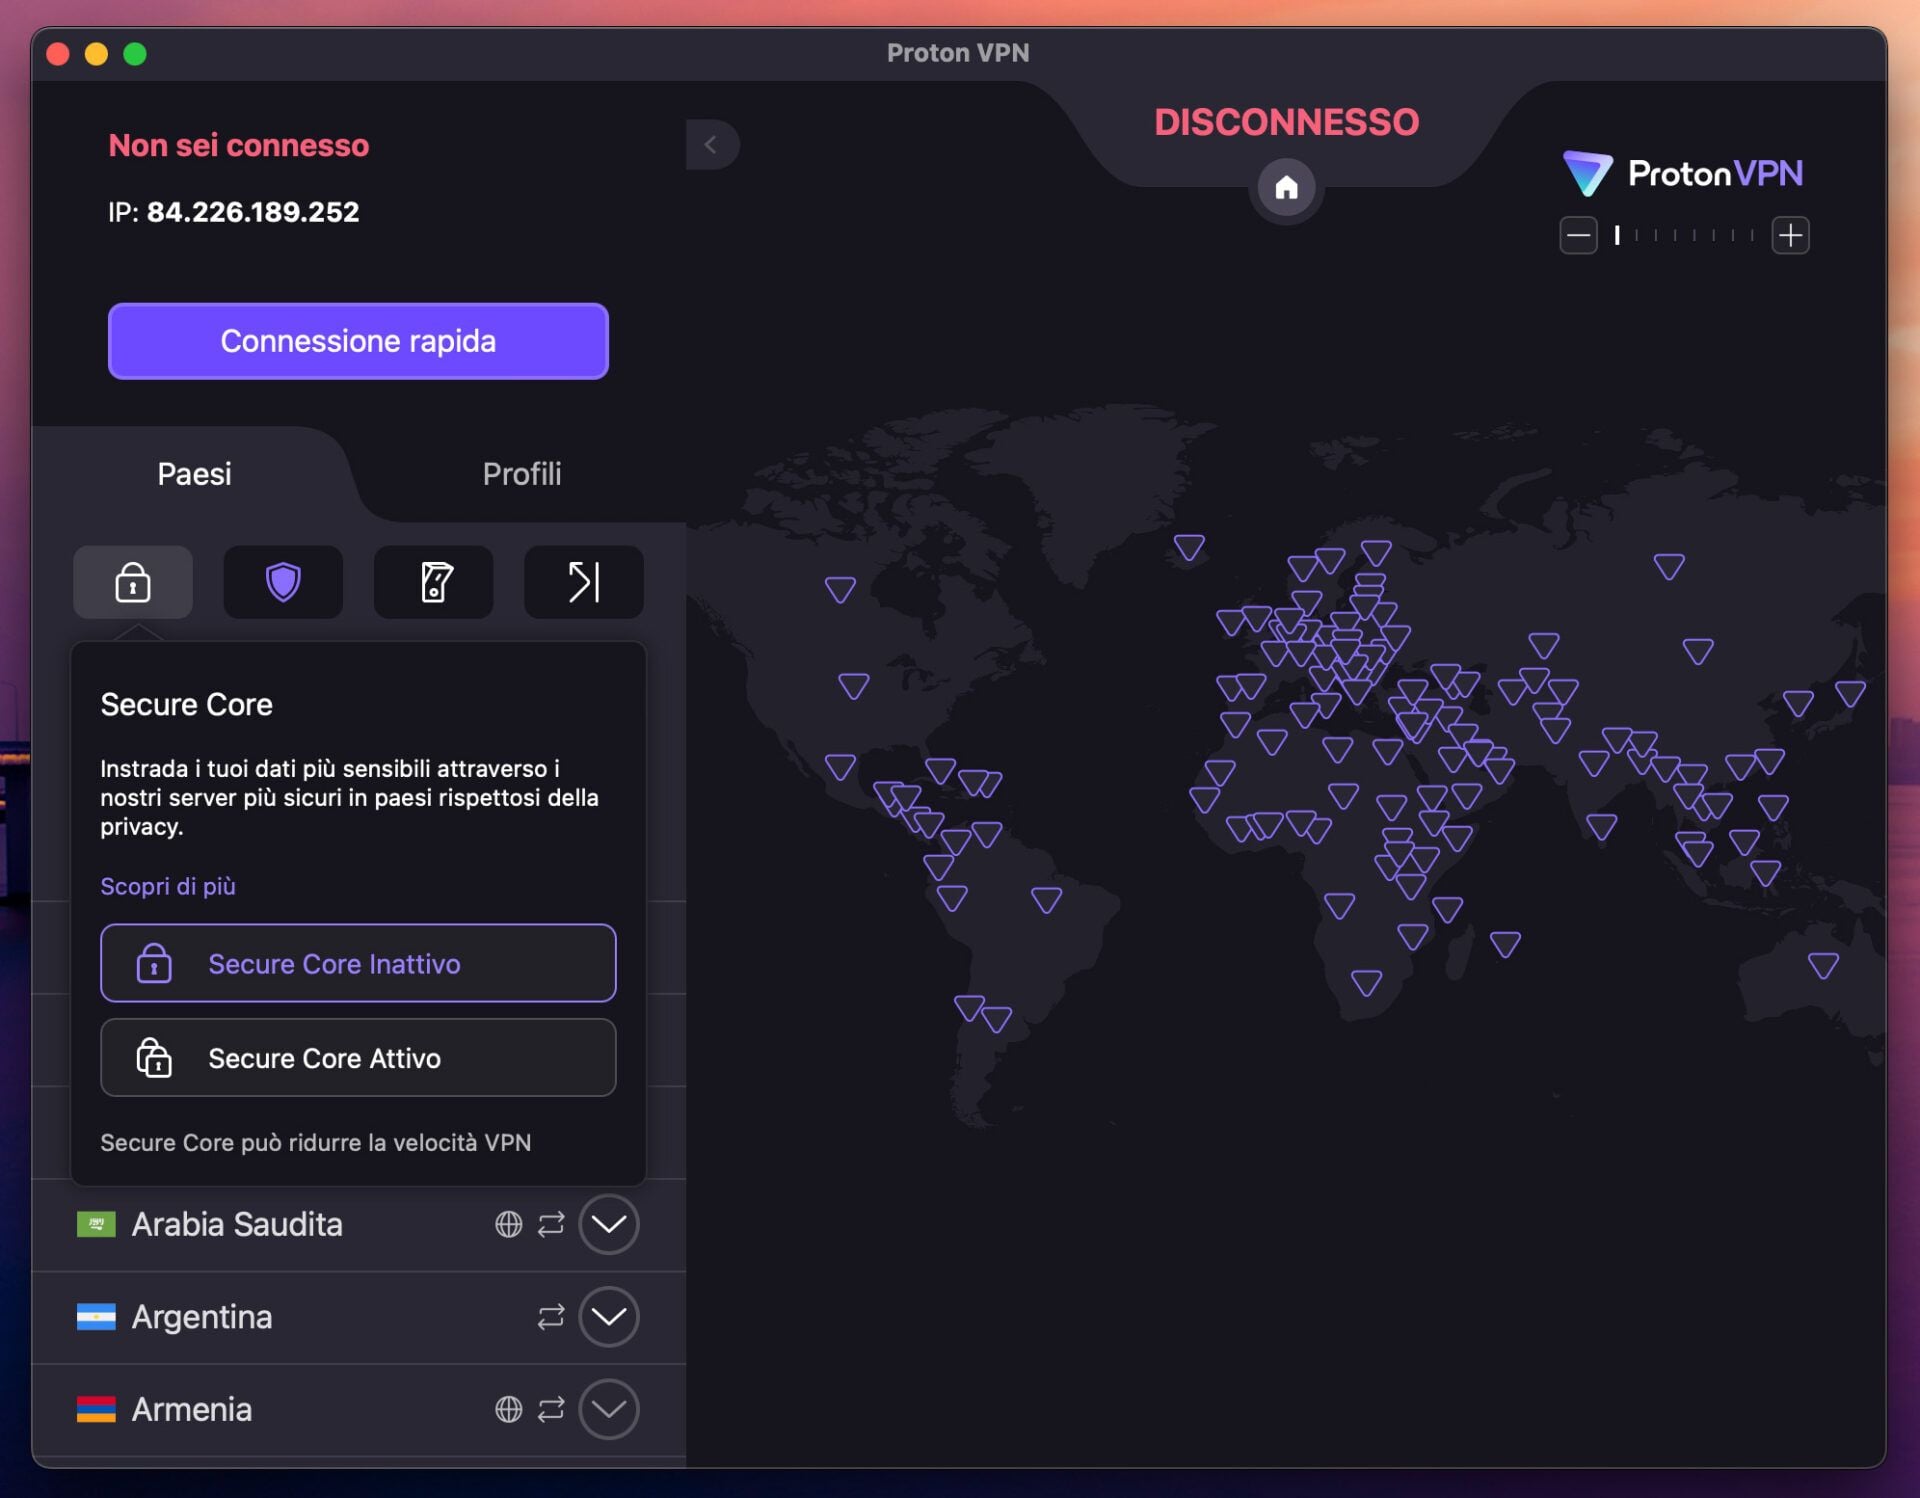Switch to the Paesi tab
The height and width of the screenshot is (1498, 1920).
coord(194,474)
